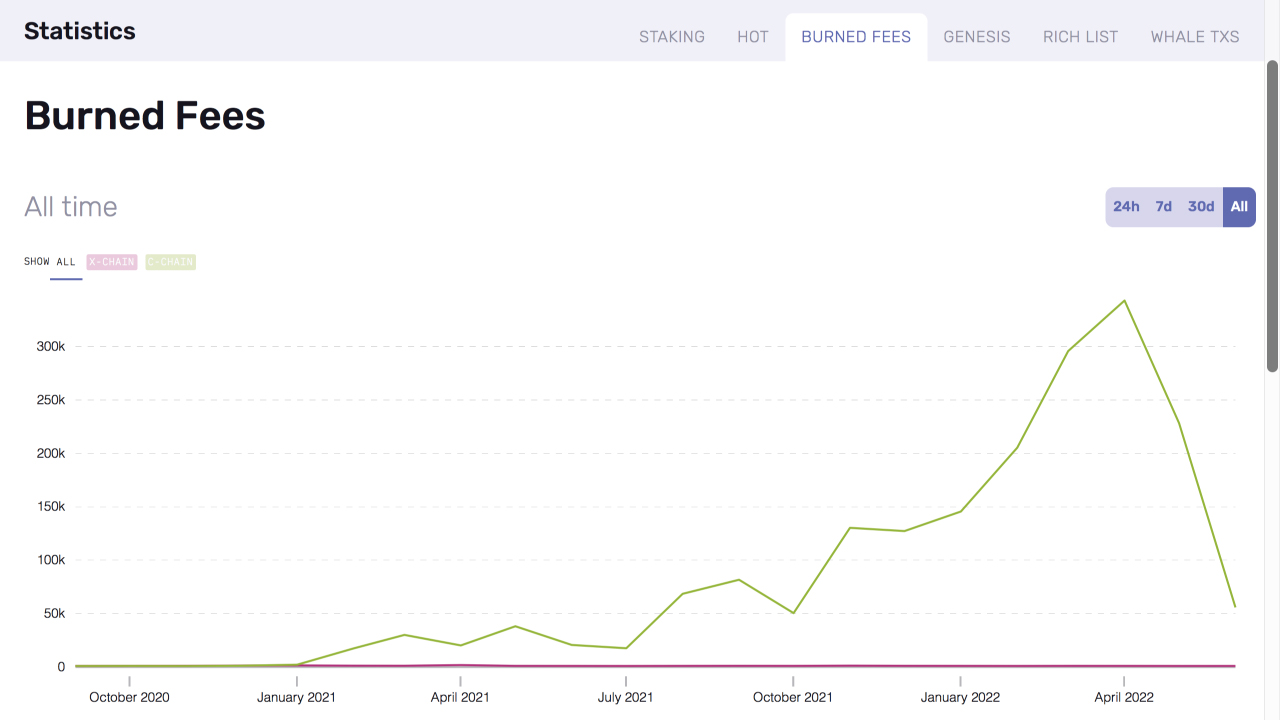The image size is (1280, 720).
Task: Toggle the X-CHAIN series chip
Action: coord(112,262)
